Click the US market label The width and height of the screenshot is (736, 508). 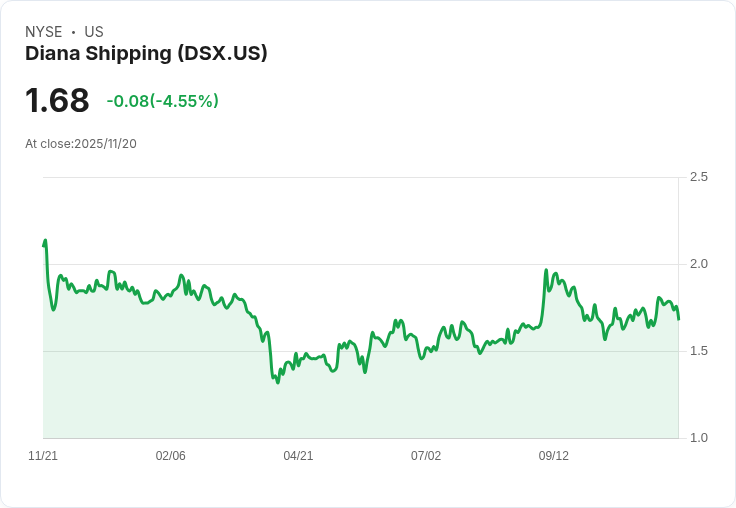[94, 32]
